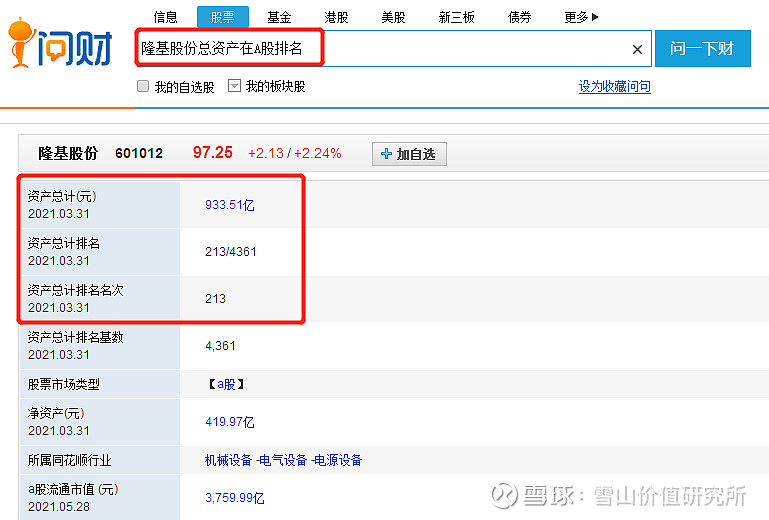This screenshot has height=520, width=769.
Task: Select the 股票 tab
Action: pos(223,17)
